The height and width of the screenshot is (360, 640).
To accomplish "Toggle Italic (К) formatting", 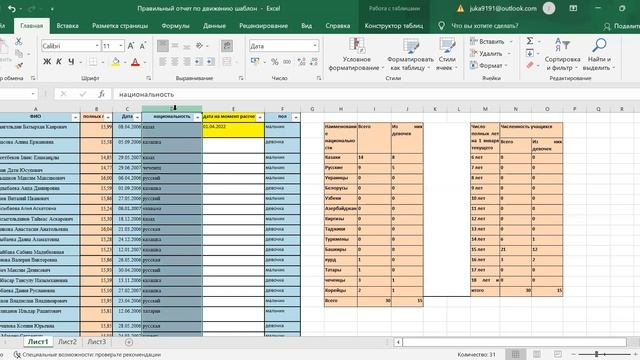I will tap(59, 62).
